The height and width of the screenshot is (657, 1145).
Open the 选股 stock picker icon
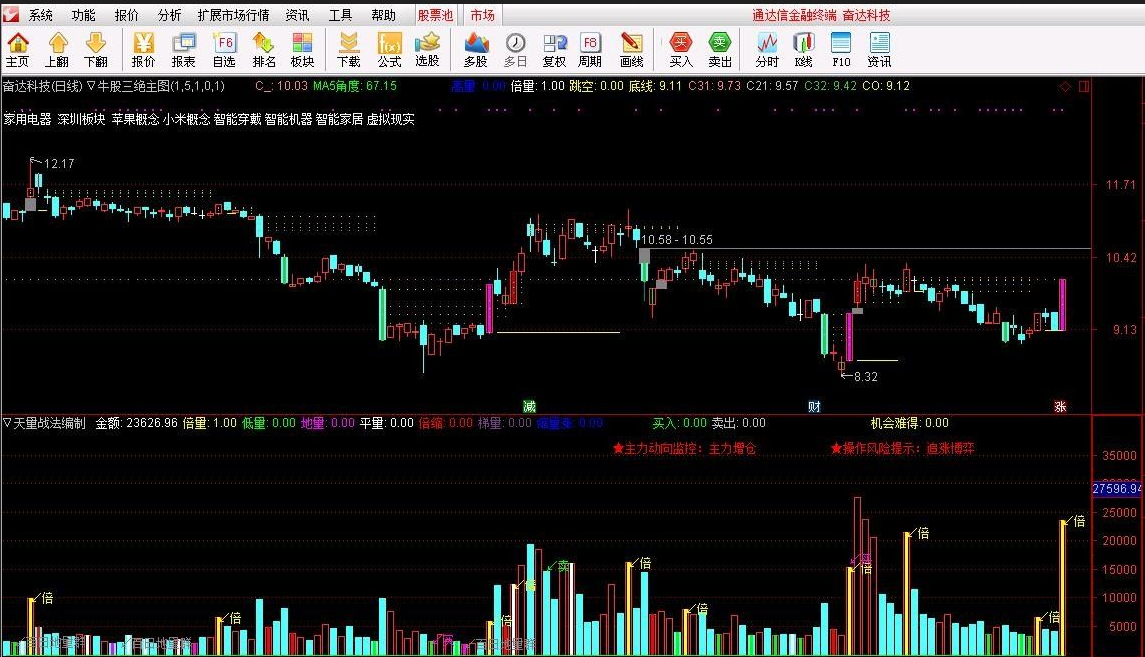click(x=427, y=50)
